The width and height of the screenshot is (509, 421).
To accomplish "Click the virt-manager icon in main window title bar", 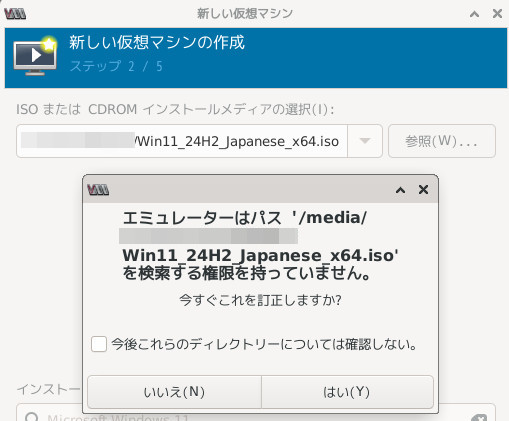I will (15, 14).
